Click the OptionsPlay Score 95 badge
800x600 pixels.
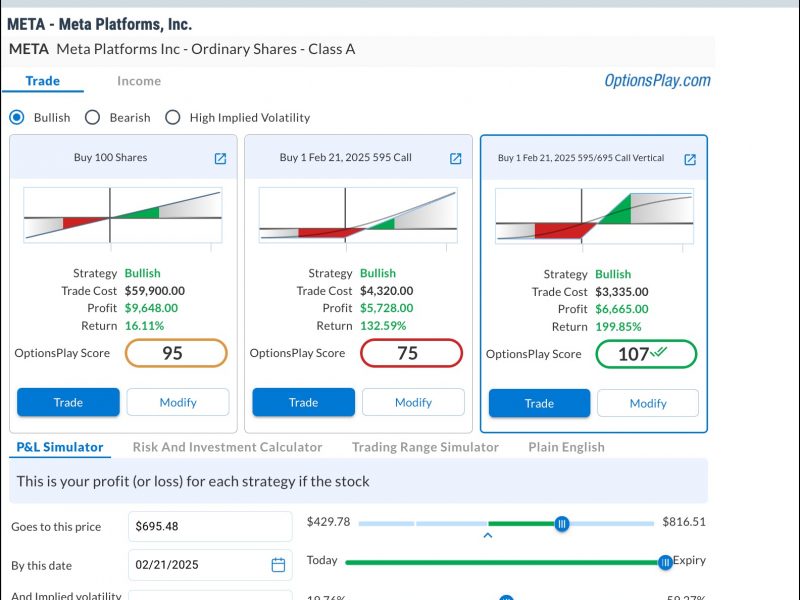coord(176,353)
